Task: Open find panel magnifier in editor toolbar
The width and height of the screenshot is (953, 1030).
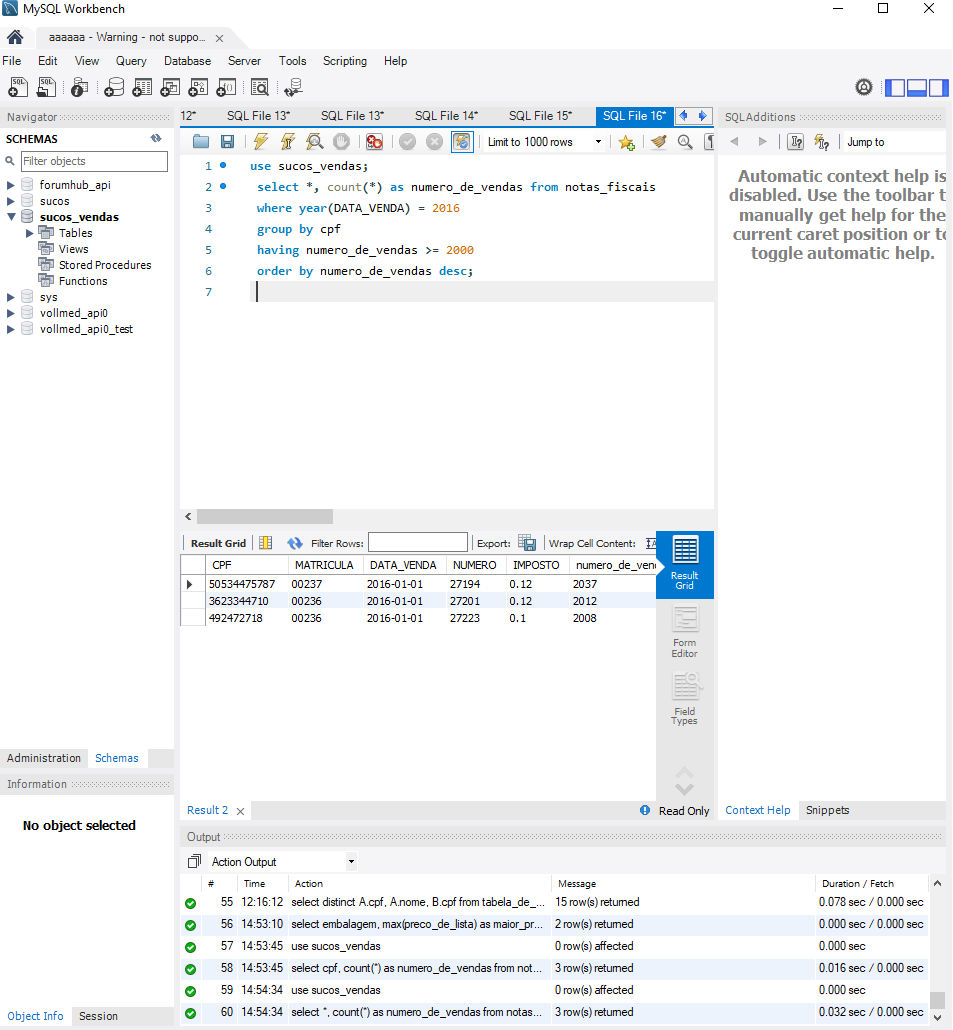Action: (x=685, y=141)
